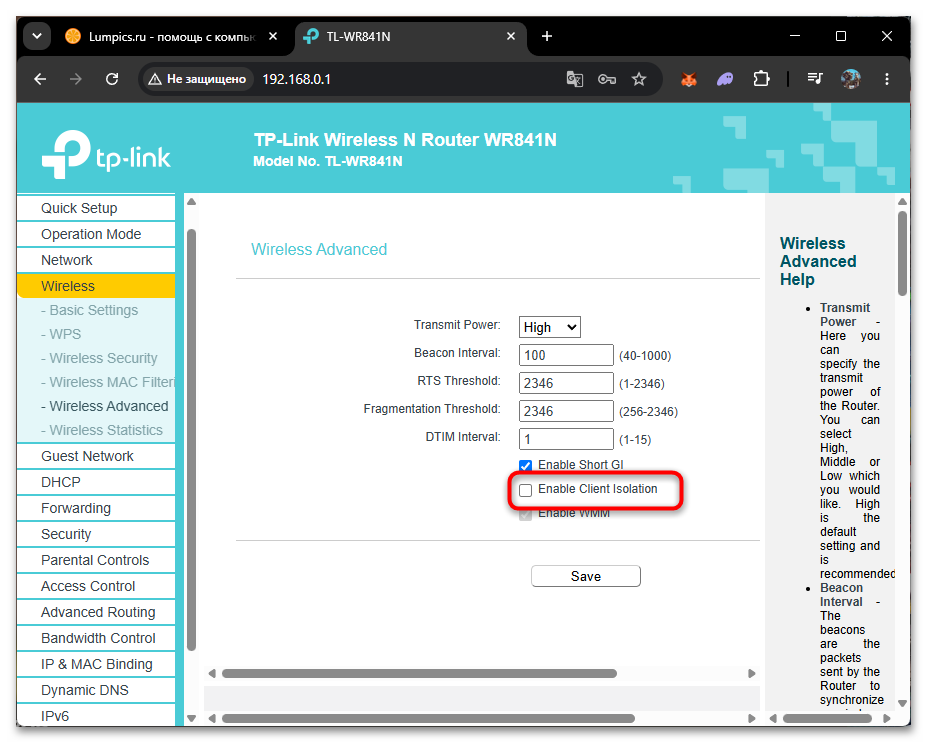This screenshot has height=743, width=927.
Task: Close the TL-WR841N tab
Action: [x=511, y=37]
